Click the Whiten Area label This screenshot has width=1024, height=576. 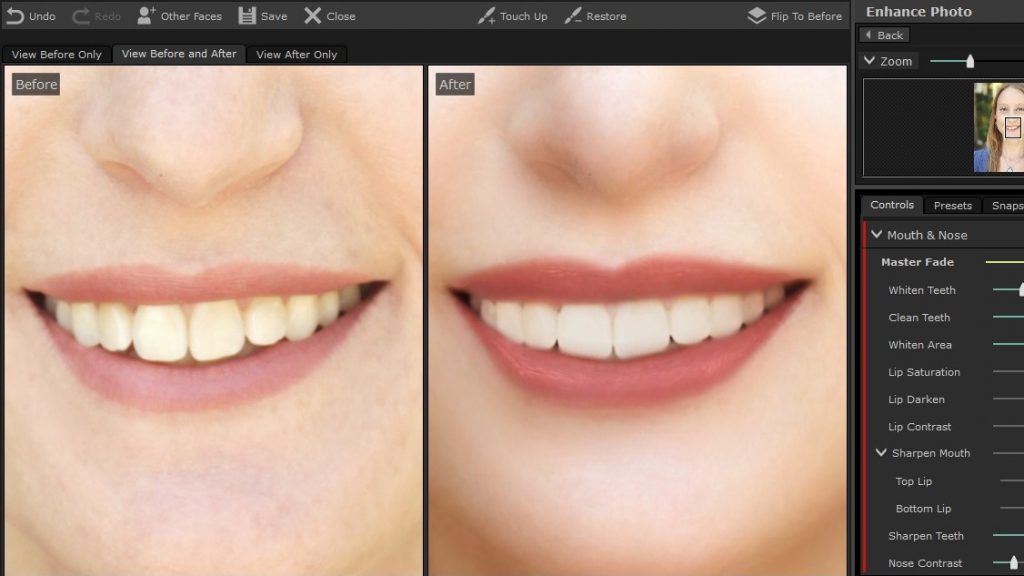click(920, 345)
